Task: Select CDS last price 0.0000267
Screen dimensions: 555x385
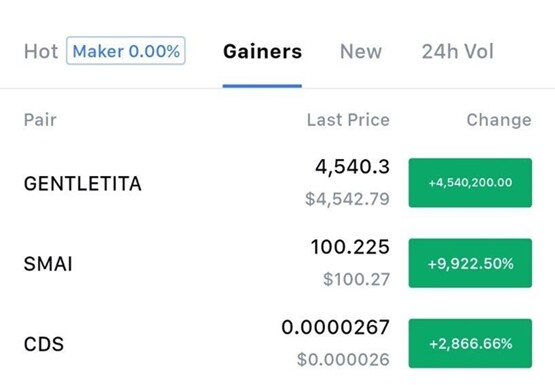Action: [336, 327]
